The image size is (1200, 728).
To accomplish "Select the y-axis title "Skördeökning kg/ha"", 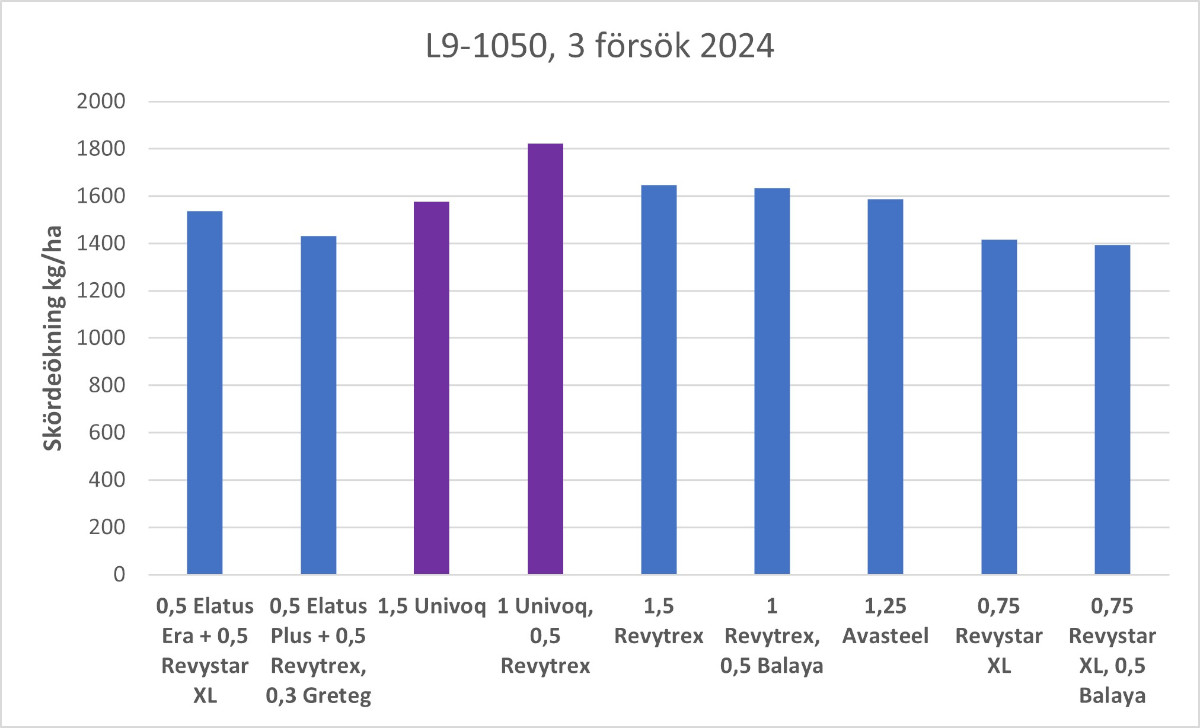I will pyautogui.click(x=53, y=338).
